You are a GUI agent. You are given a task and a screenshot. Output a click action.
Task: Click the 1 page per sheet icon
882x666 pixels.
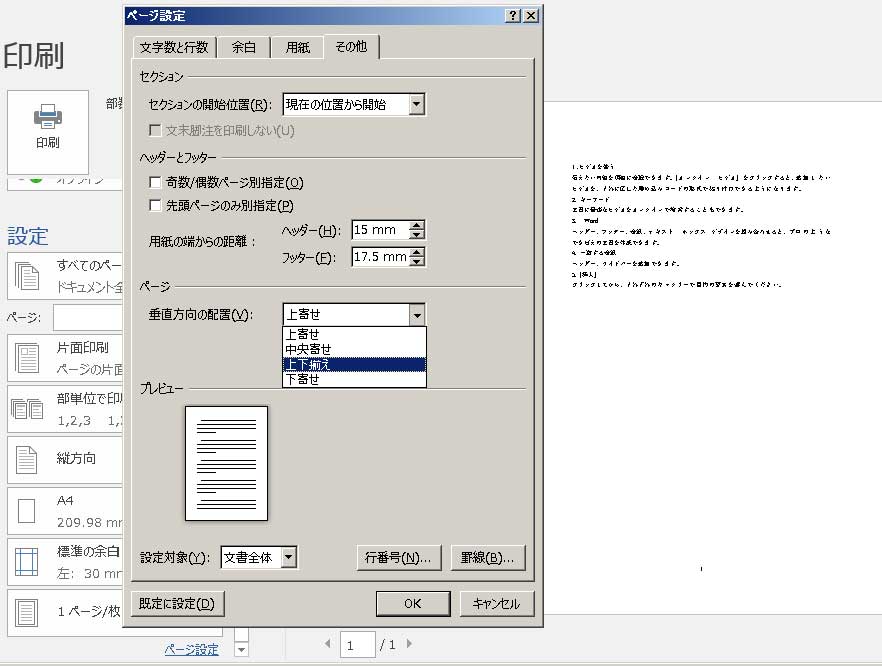coord(27,612)
